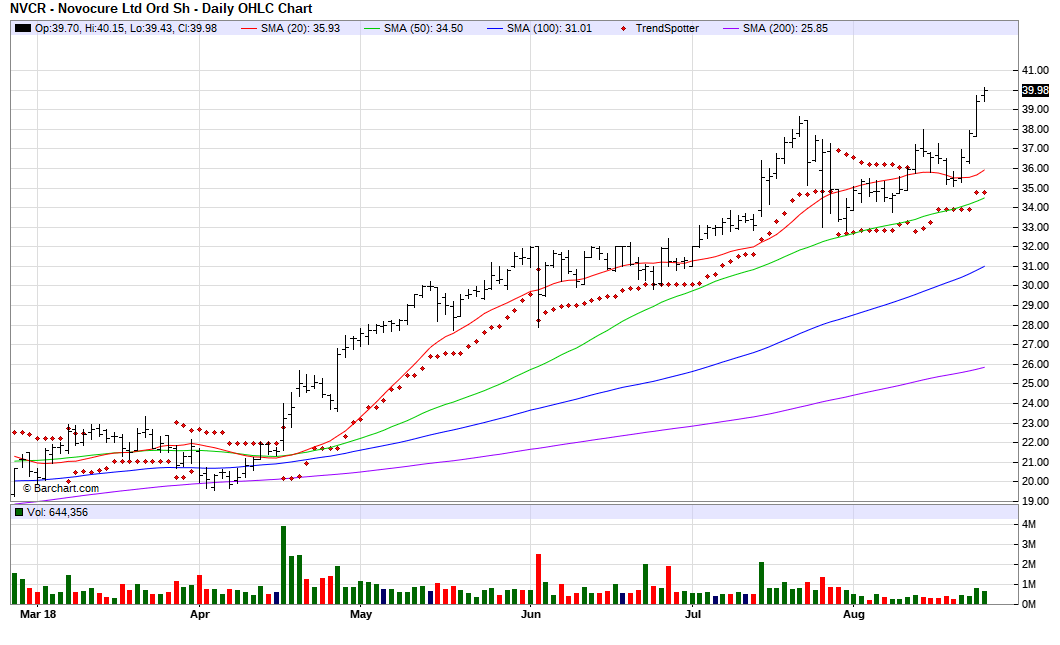
Task: Click the 21.00 price axis label
Action: pyautogui.click(x=1036, y=462)
